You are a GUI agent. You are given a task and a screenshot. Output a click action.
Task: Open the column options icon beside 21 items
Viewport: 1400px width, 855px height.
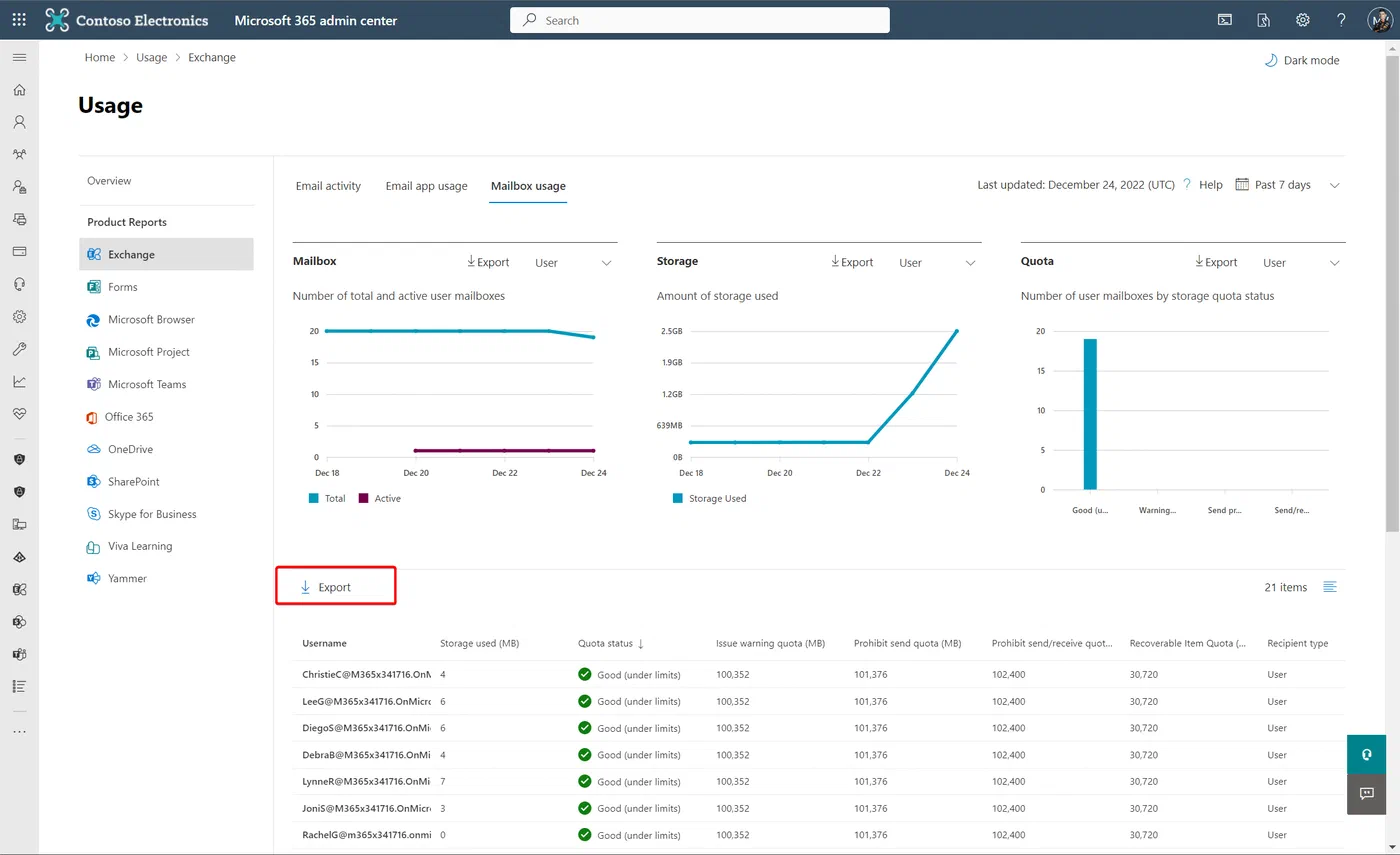point(1330,587)
